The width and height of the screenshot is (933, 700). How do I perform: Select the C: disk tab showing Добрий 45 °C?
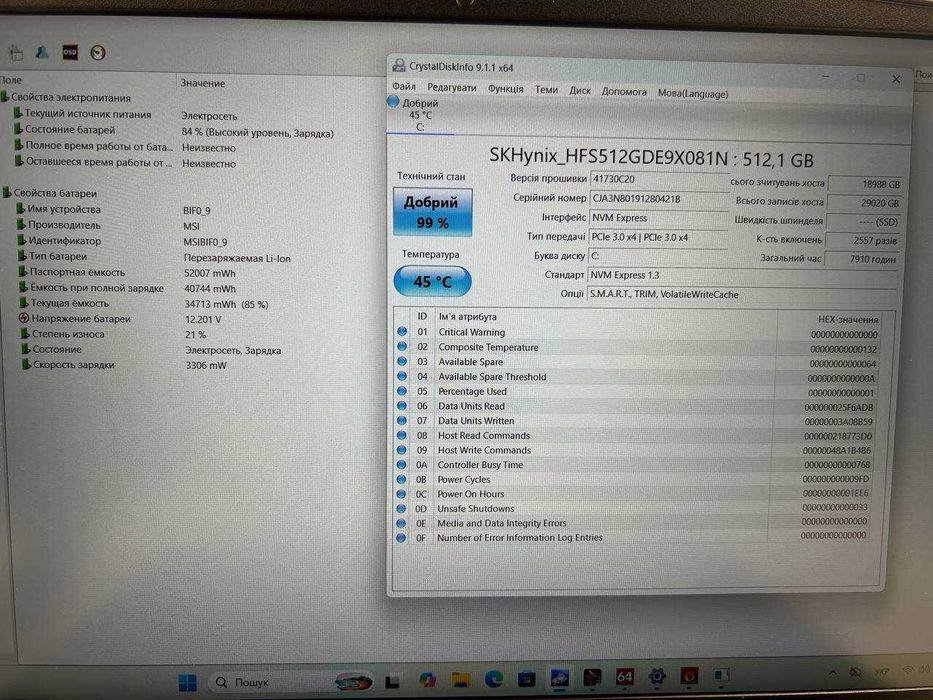tap(420, 115)
